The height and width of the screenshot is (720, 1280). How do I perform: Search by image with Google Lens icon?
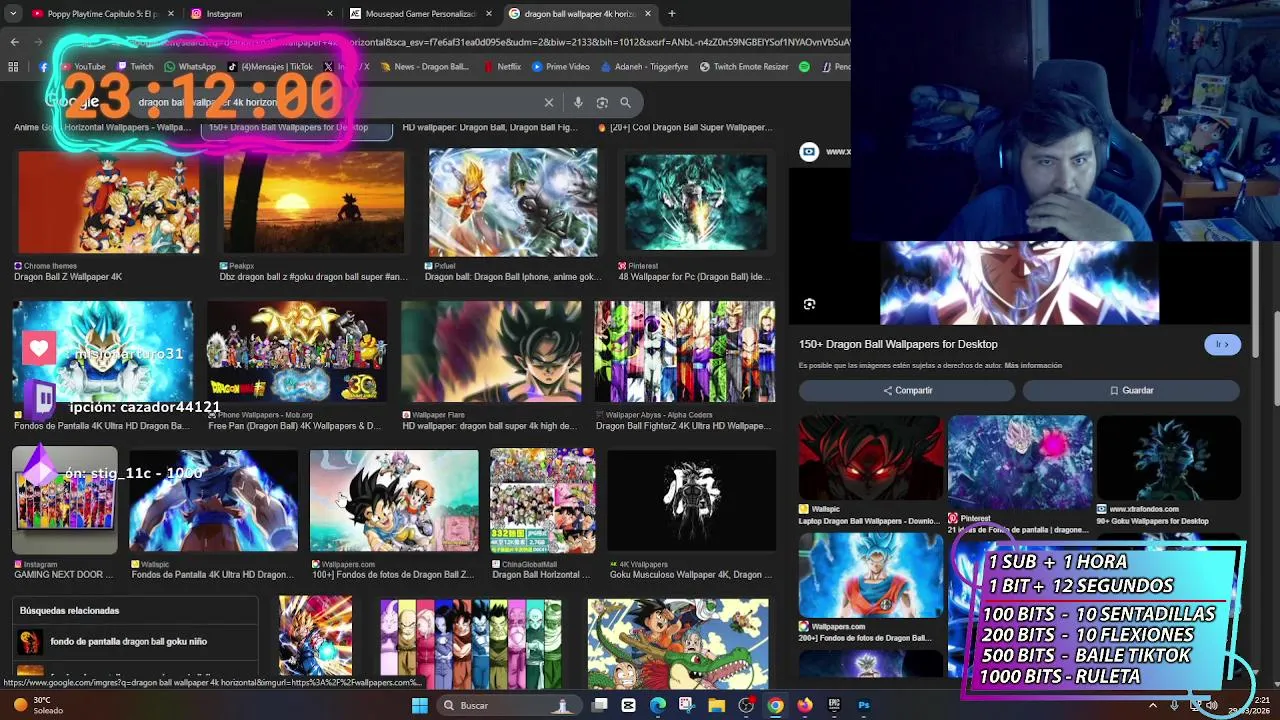pos(602,102)
